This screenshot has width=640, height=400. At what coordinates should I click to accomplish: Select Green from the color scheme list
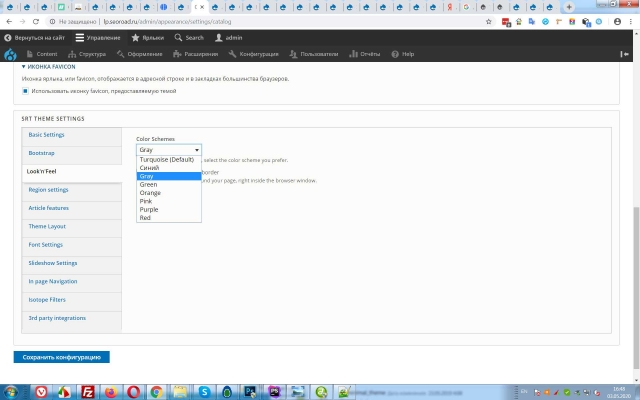(x=149, y=184)
